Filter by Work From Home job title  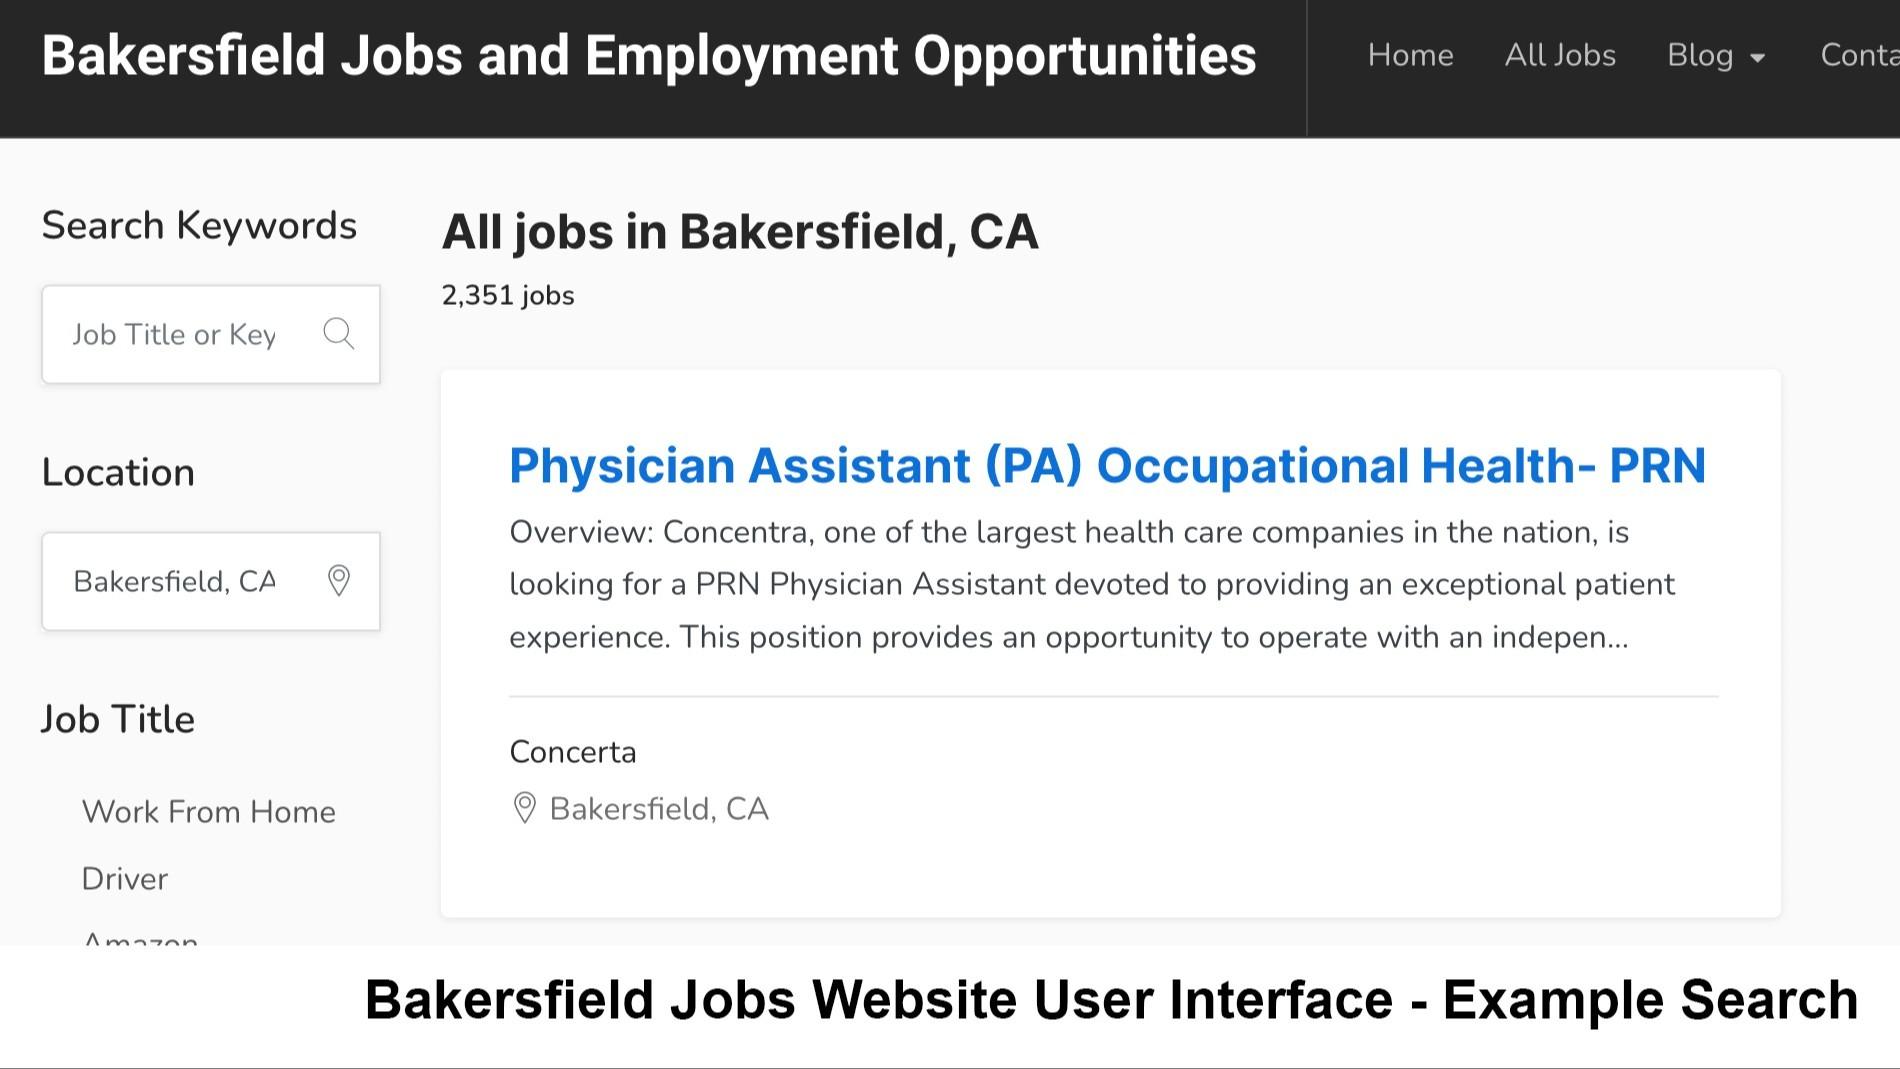(208, 811)
